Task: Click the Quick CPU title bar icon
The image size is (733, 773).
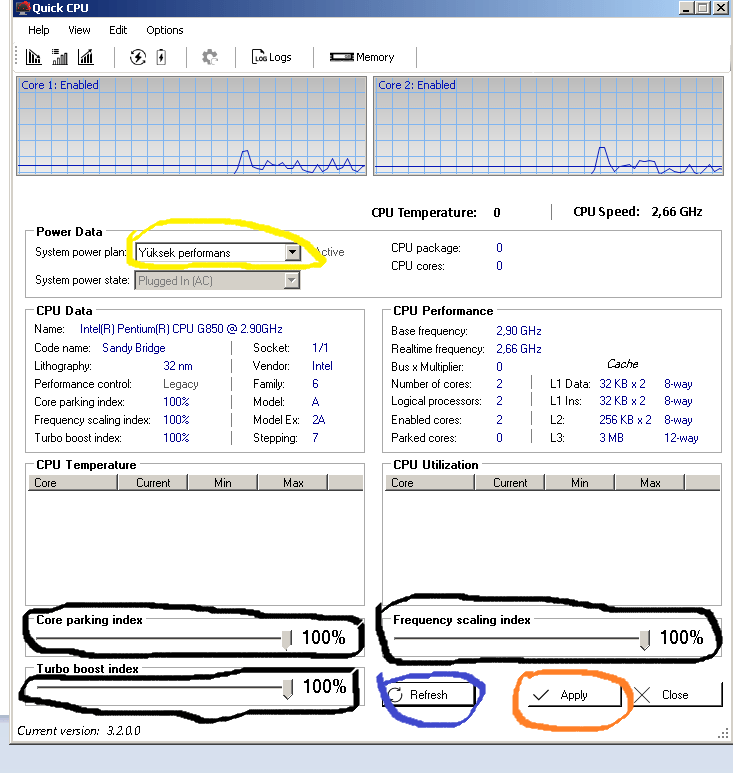Action: tap(23, 8)
